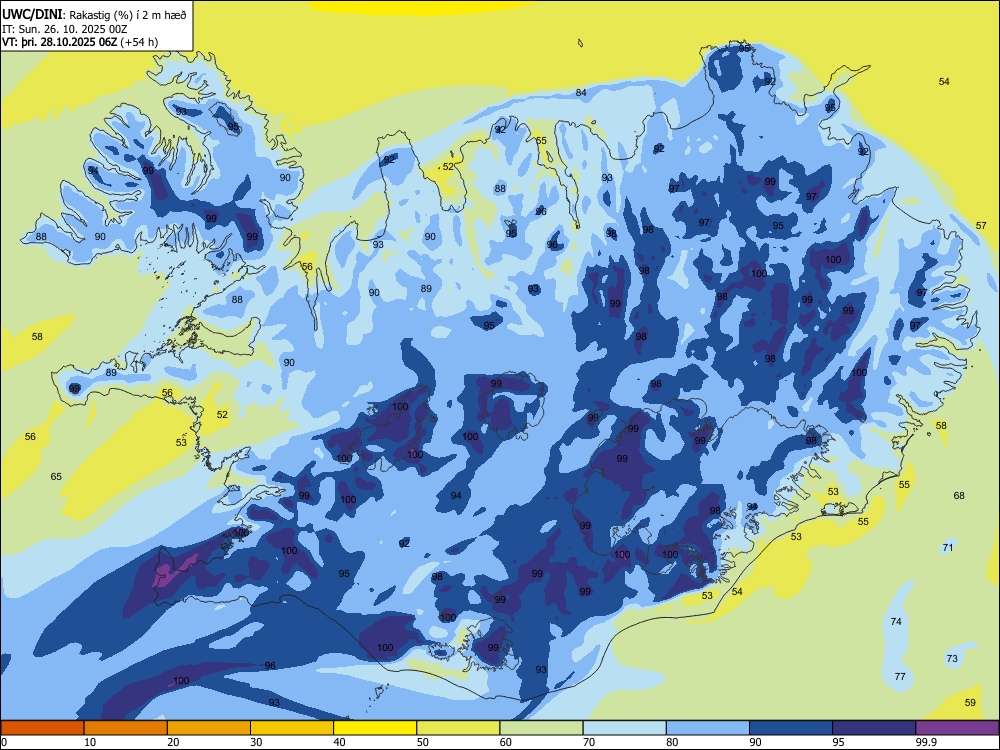This screenshot has width=1000, height=750.
Task: Click the dark orange 0–10 legend swatch
Action: (42, 728)
